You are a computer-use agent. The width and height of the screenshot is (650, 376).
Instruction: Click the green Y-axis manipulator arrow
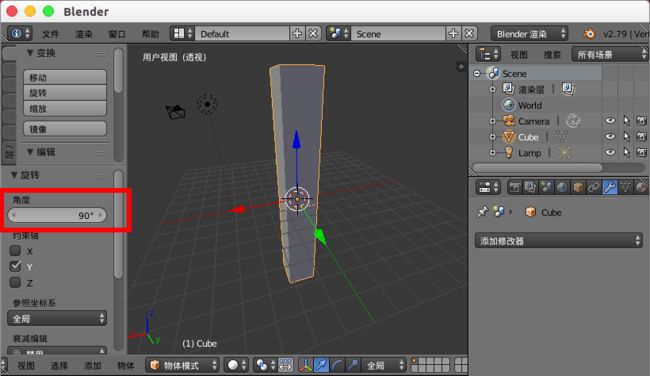[x=320, y=237]
